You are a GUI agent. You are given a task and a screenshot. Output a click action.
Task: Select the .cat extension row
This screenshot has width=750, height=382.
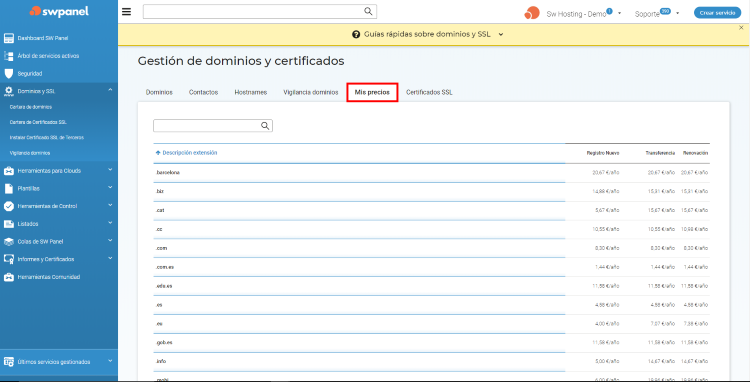431,210
